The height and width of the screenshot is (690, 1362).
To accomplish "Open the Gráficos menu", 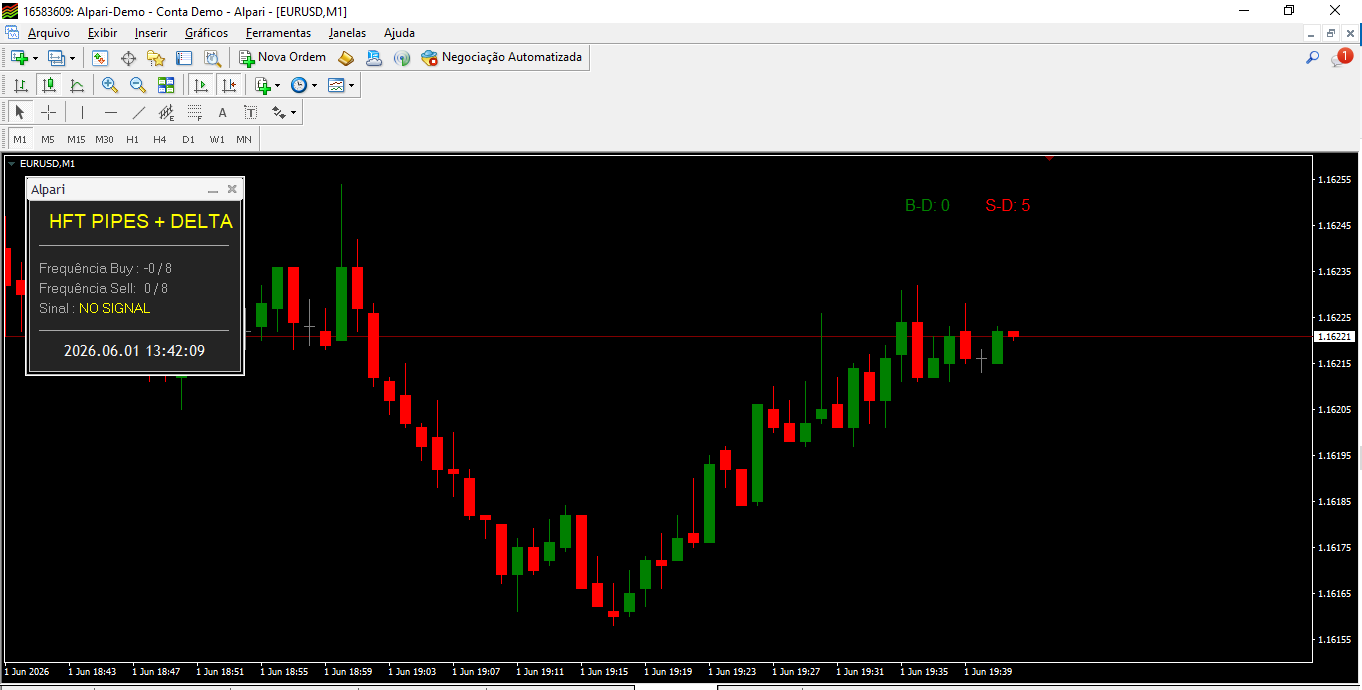I will 206,33.
